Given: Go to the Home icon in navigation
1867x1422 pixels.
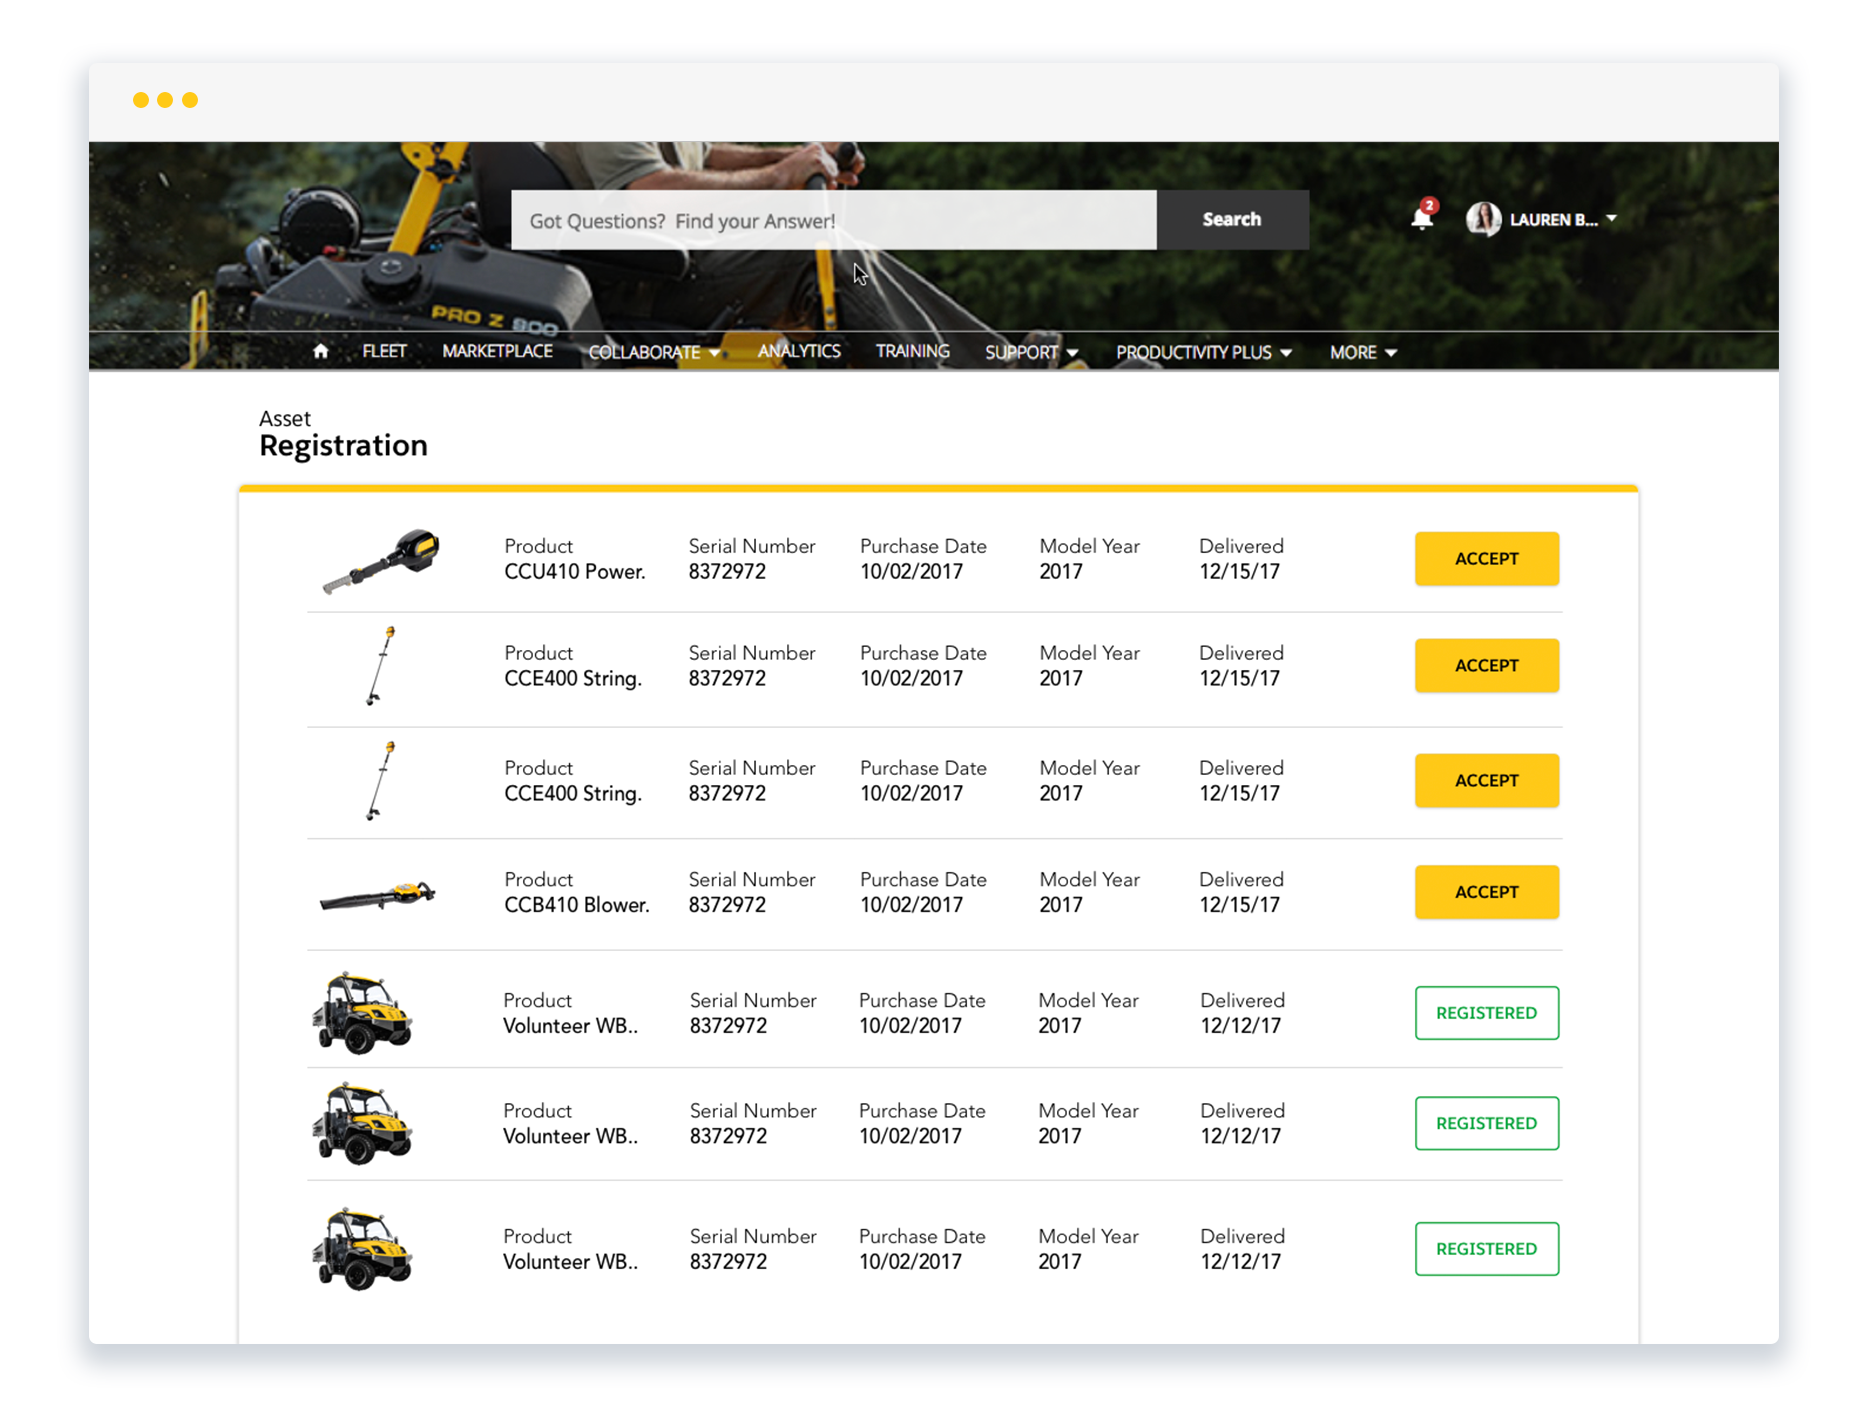Looking at the screenshot, I should tap(320, 351).
